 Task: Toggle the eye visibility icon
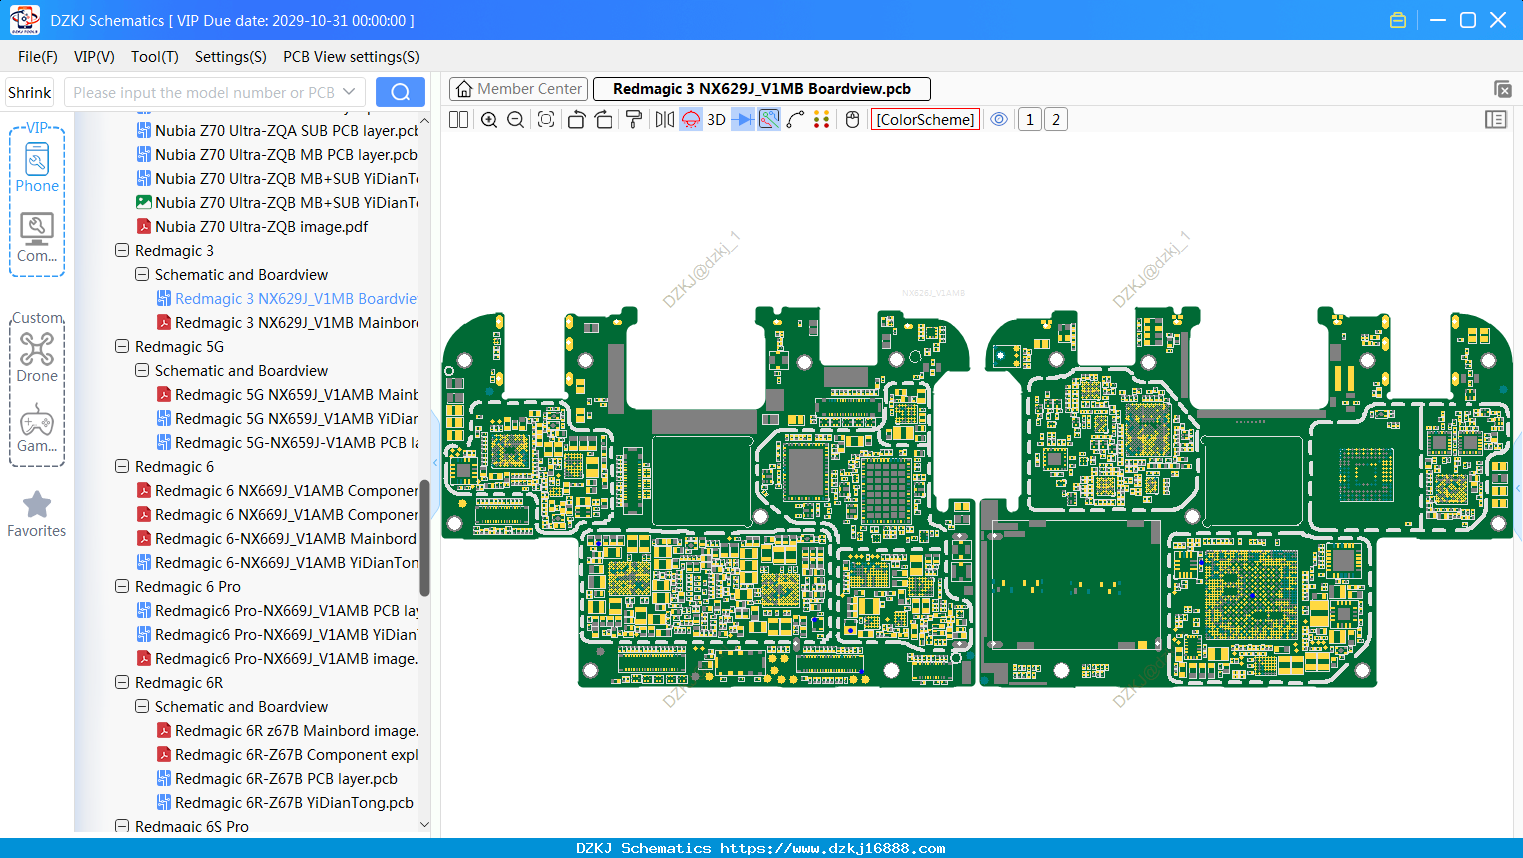[999, 120]
